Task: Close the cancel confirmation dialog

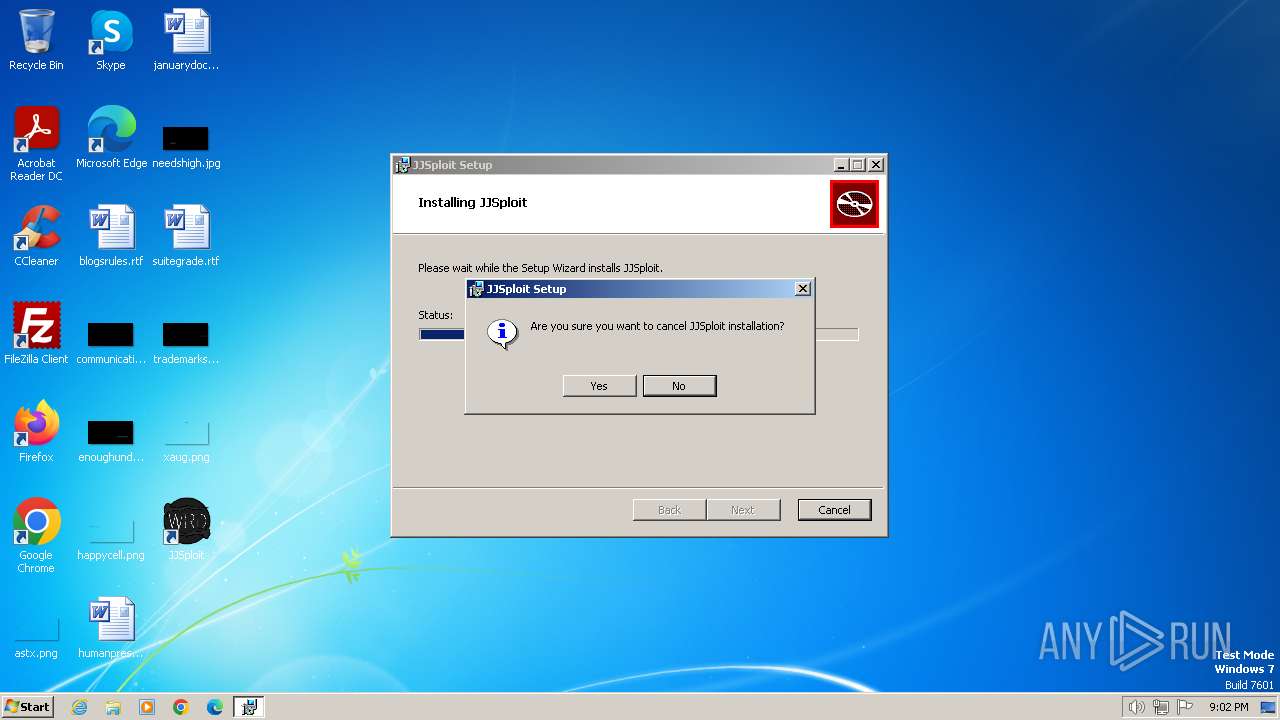Action: tap(802, 289)
